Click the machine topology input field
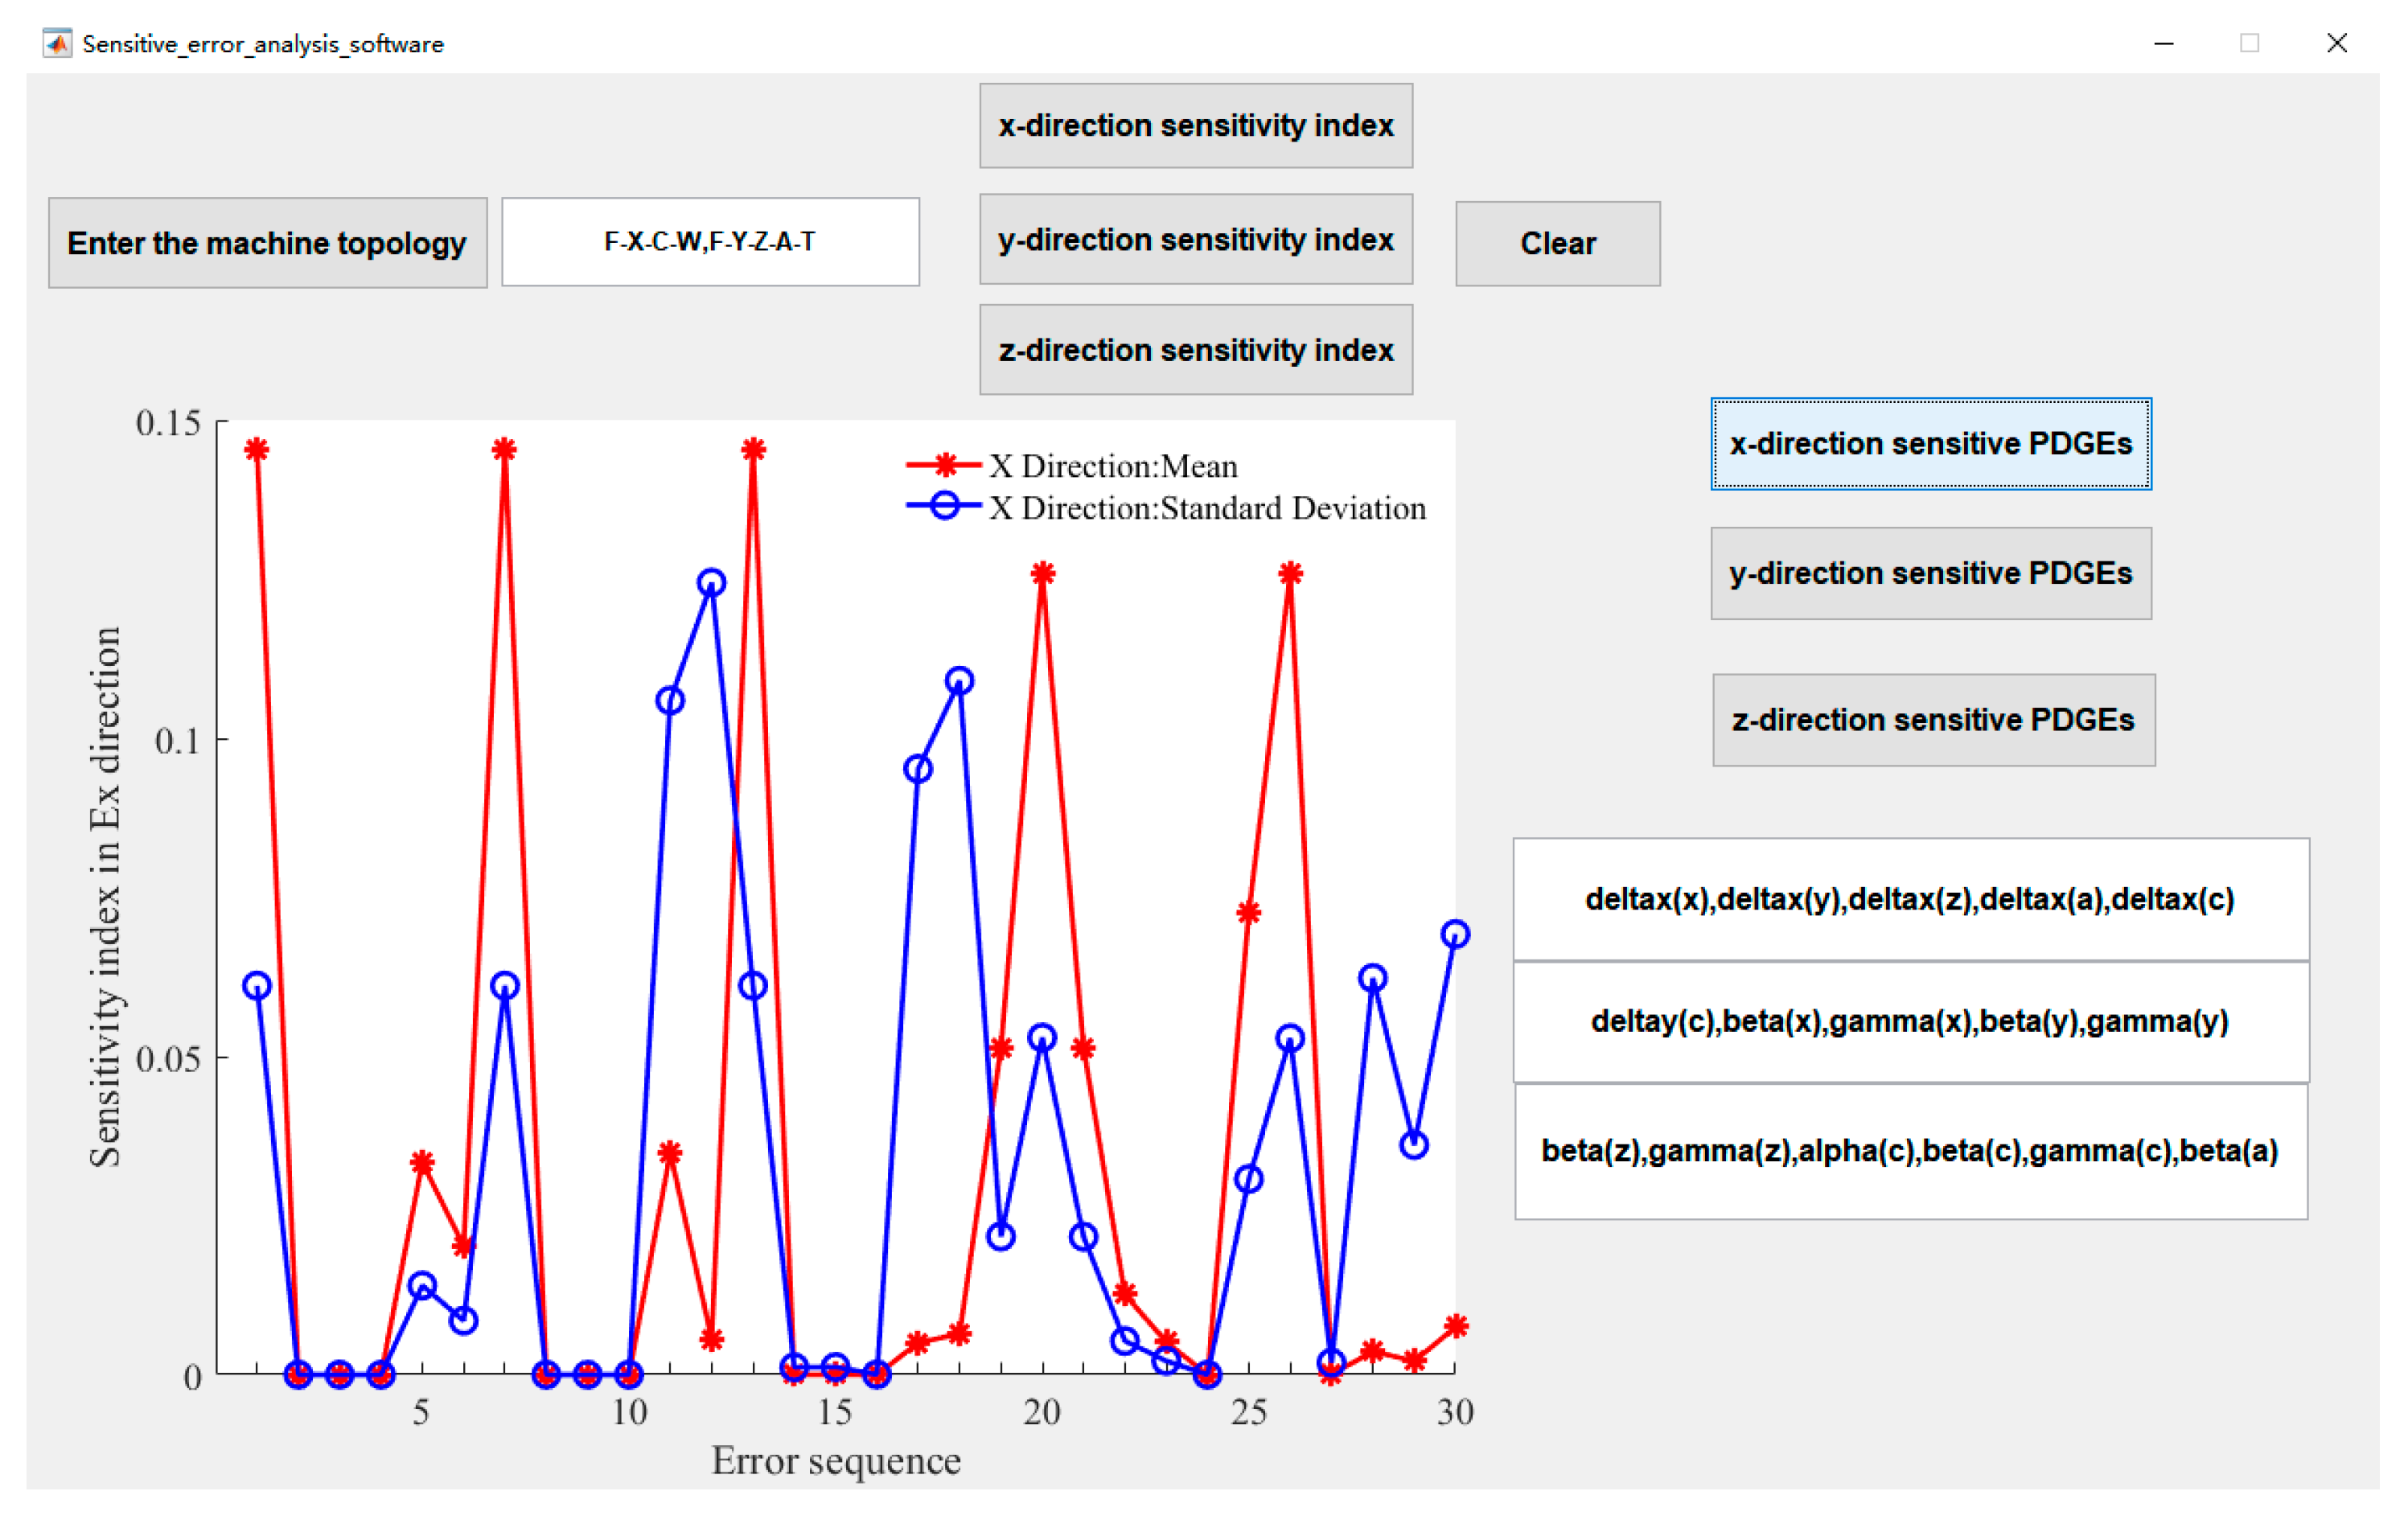 tap(710, 242)
